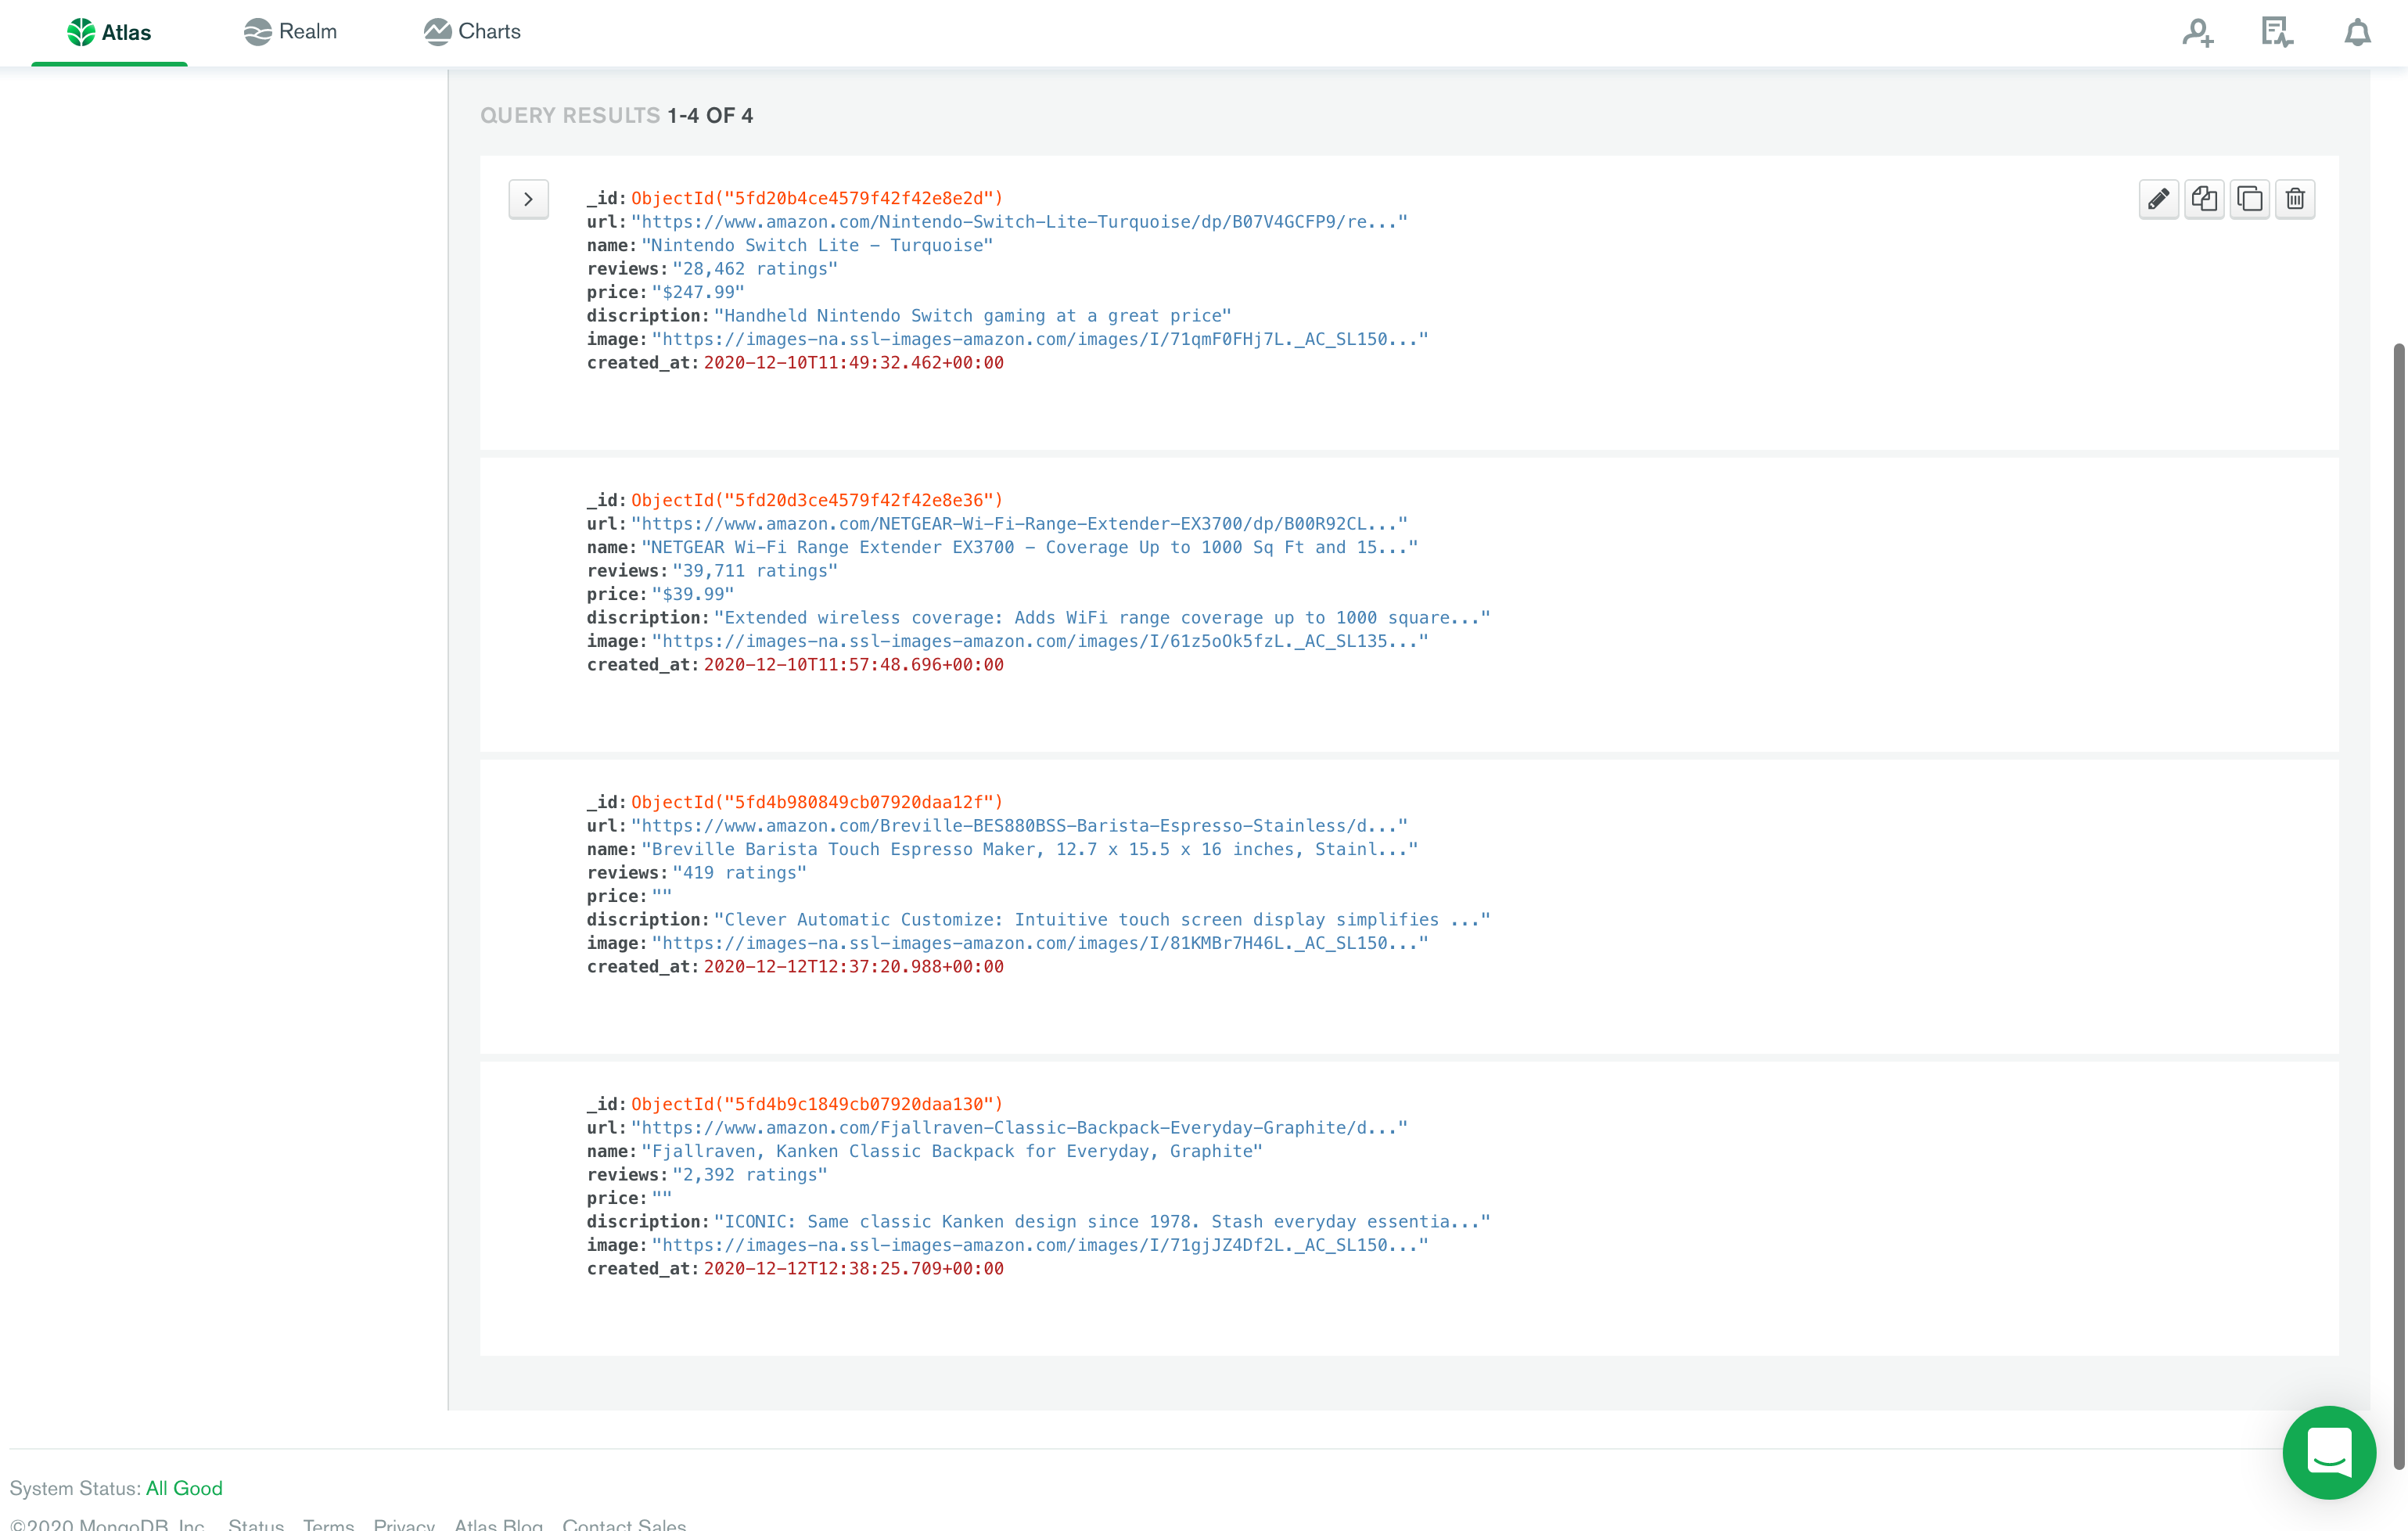Click the NETGEAR image url ending 61z5oOk5fzL
Image resolution: width=2408 pixels, height=1531 pixels.
1040,641
